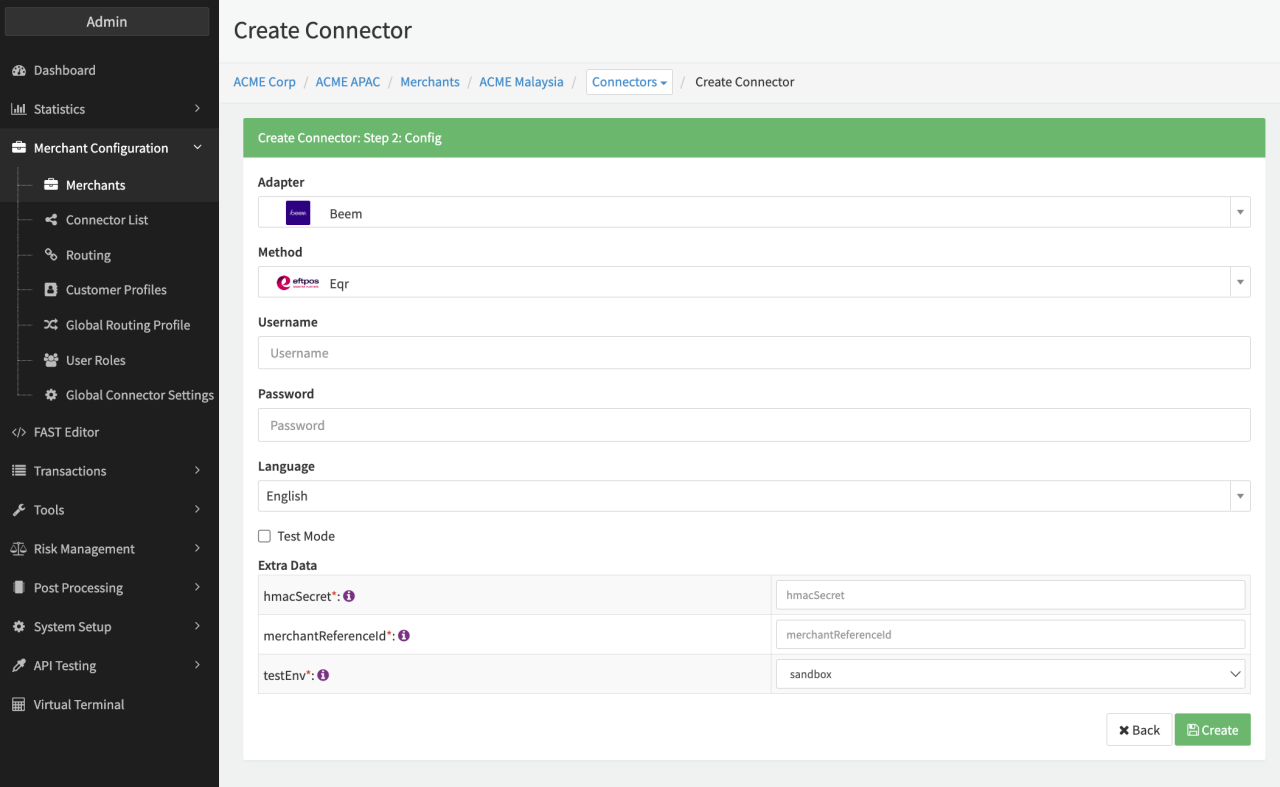This screenshot has width=1280, height=787.
Task: Click the Back button
Action: point(1138,730)
